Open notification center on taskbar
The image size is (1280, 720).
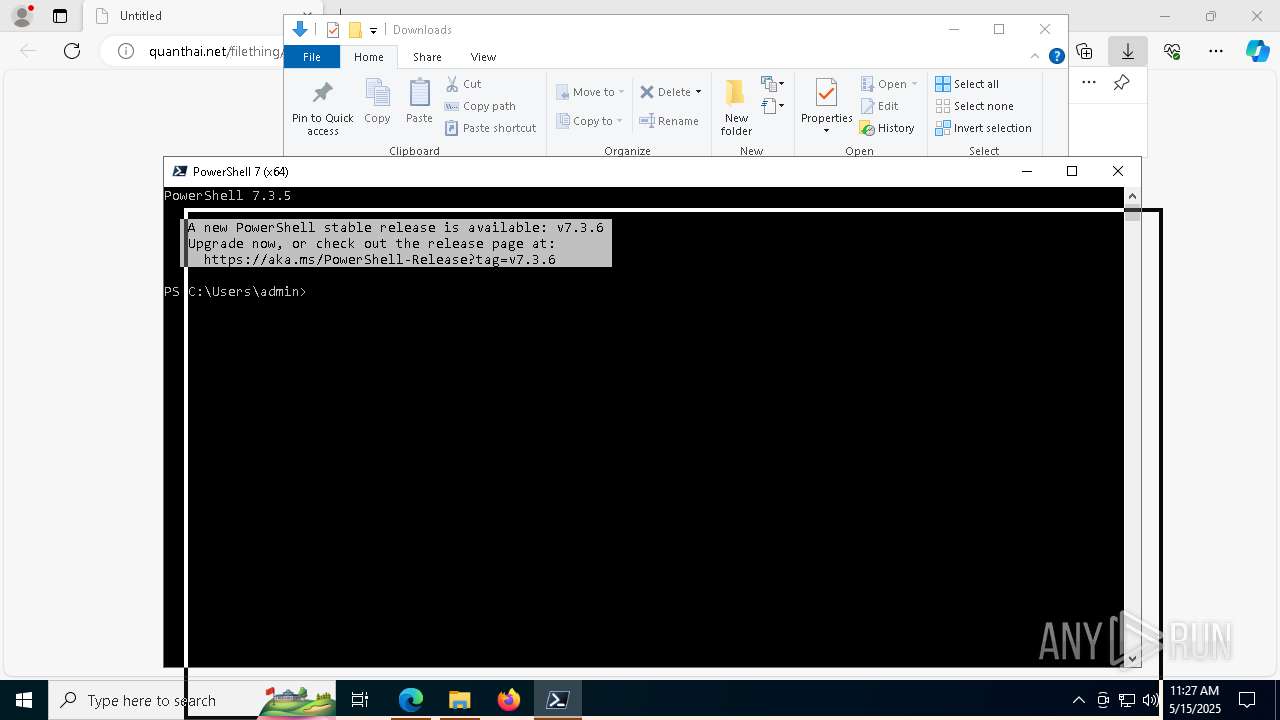pos(1247,700)
